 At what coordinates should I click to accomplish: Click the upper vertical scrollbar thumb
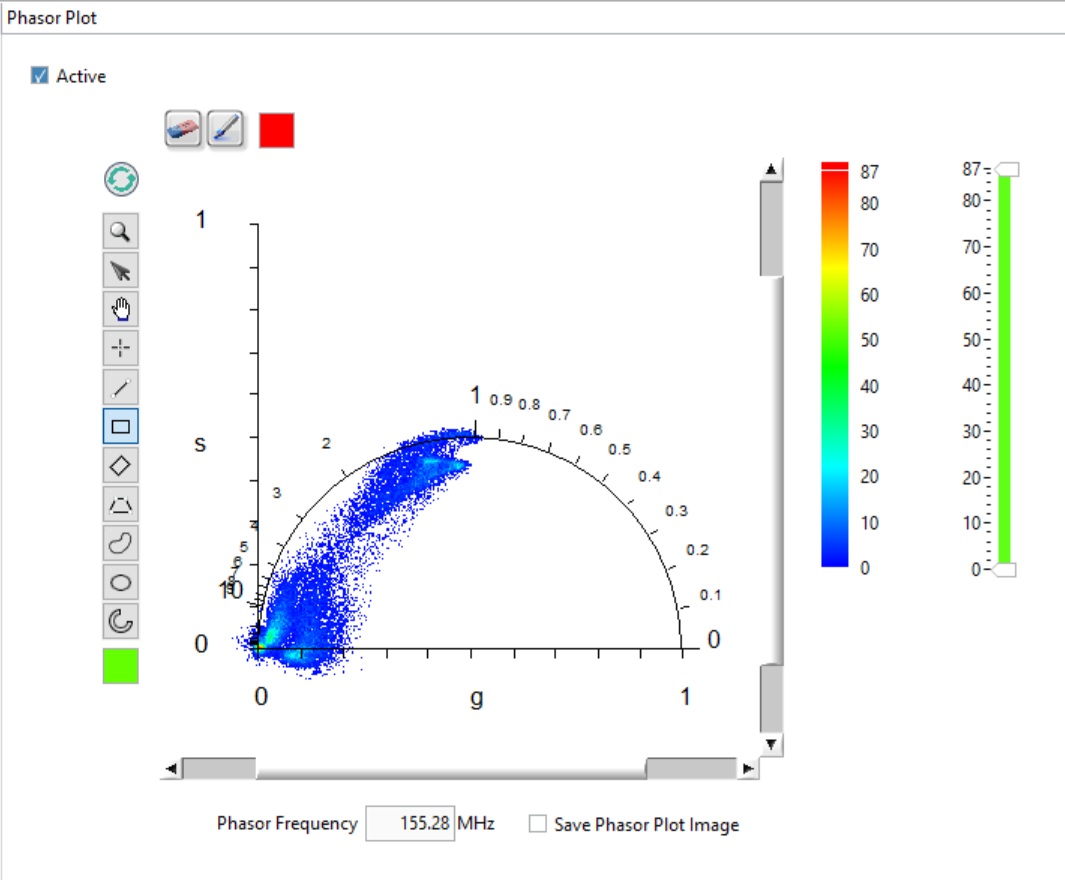coord(771,229)
